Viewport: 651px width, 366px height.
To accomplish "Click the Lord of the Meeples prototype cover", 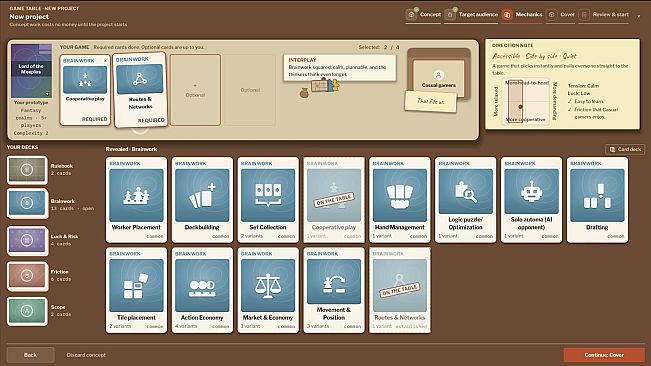I will 32,71.
